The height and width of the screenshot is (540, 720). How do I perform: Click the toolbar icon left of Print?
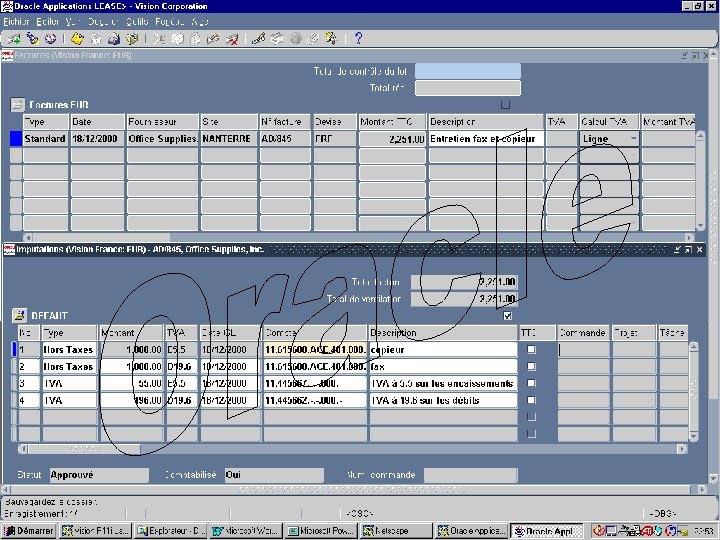pyautogui.click(x=96, y=39)
